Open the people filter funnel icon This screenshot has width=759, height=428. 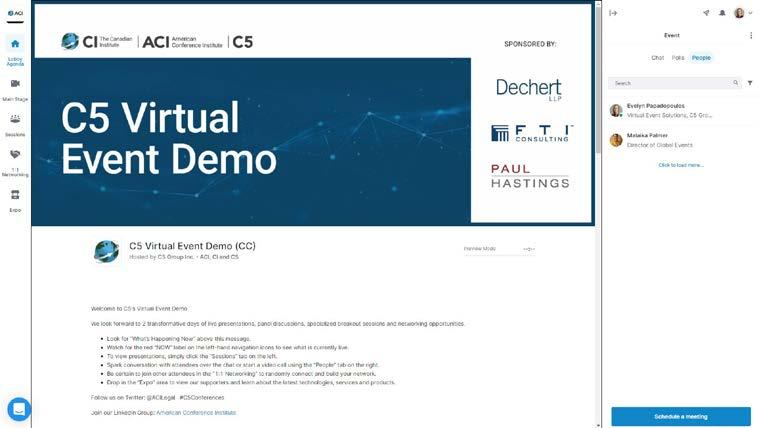[750, 83]
